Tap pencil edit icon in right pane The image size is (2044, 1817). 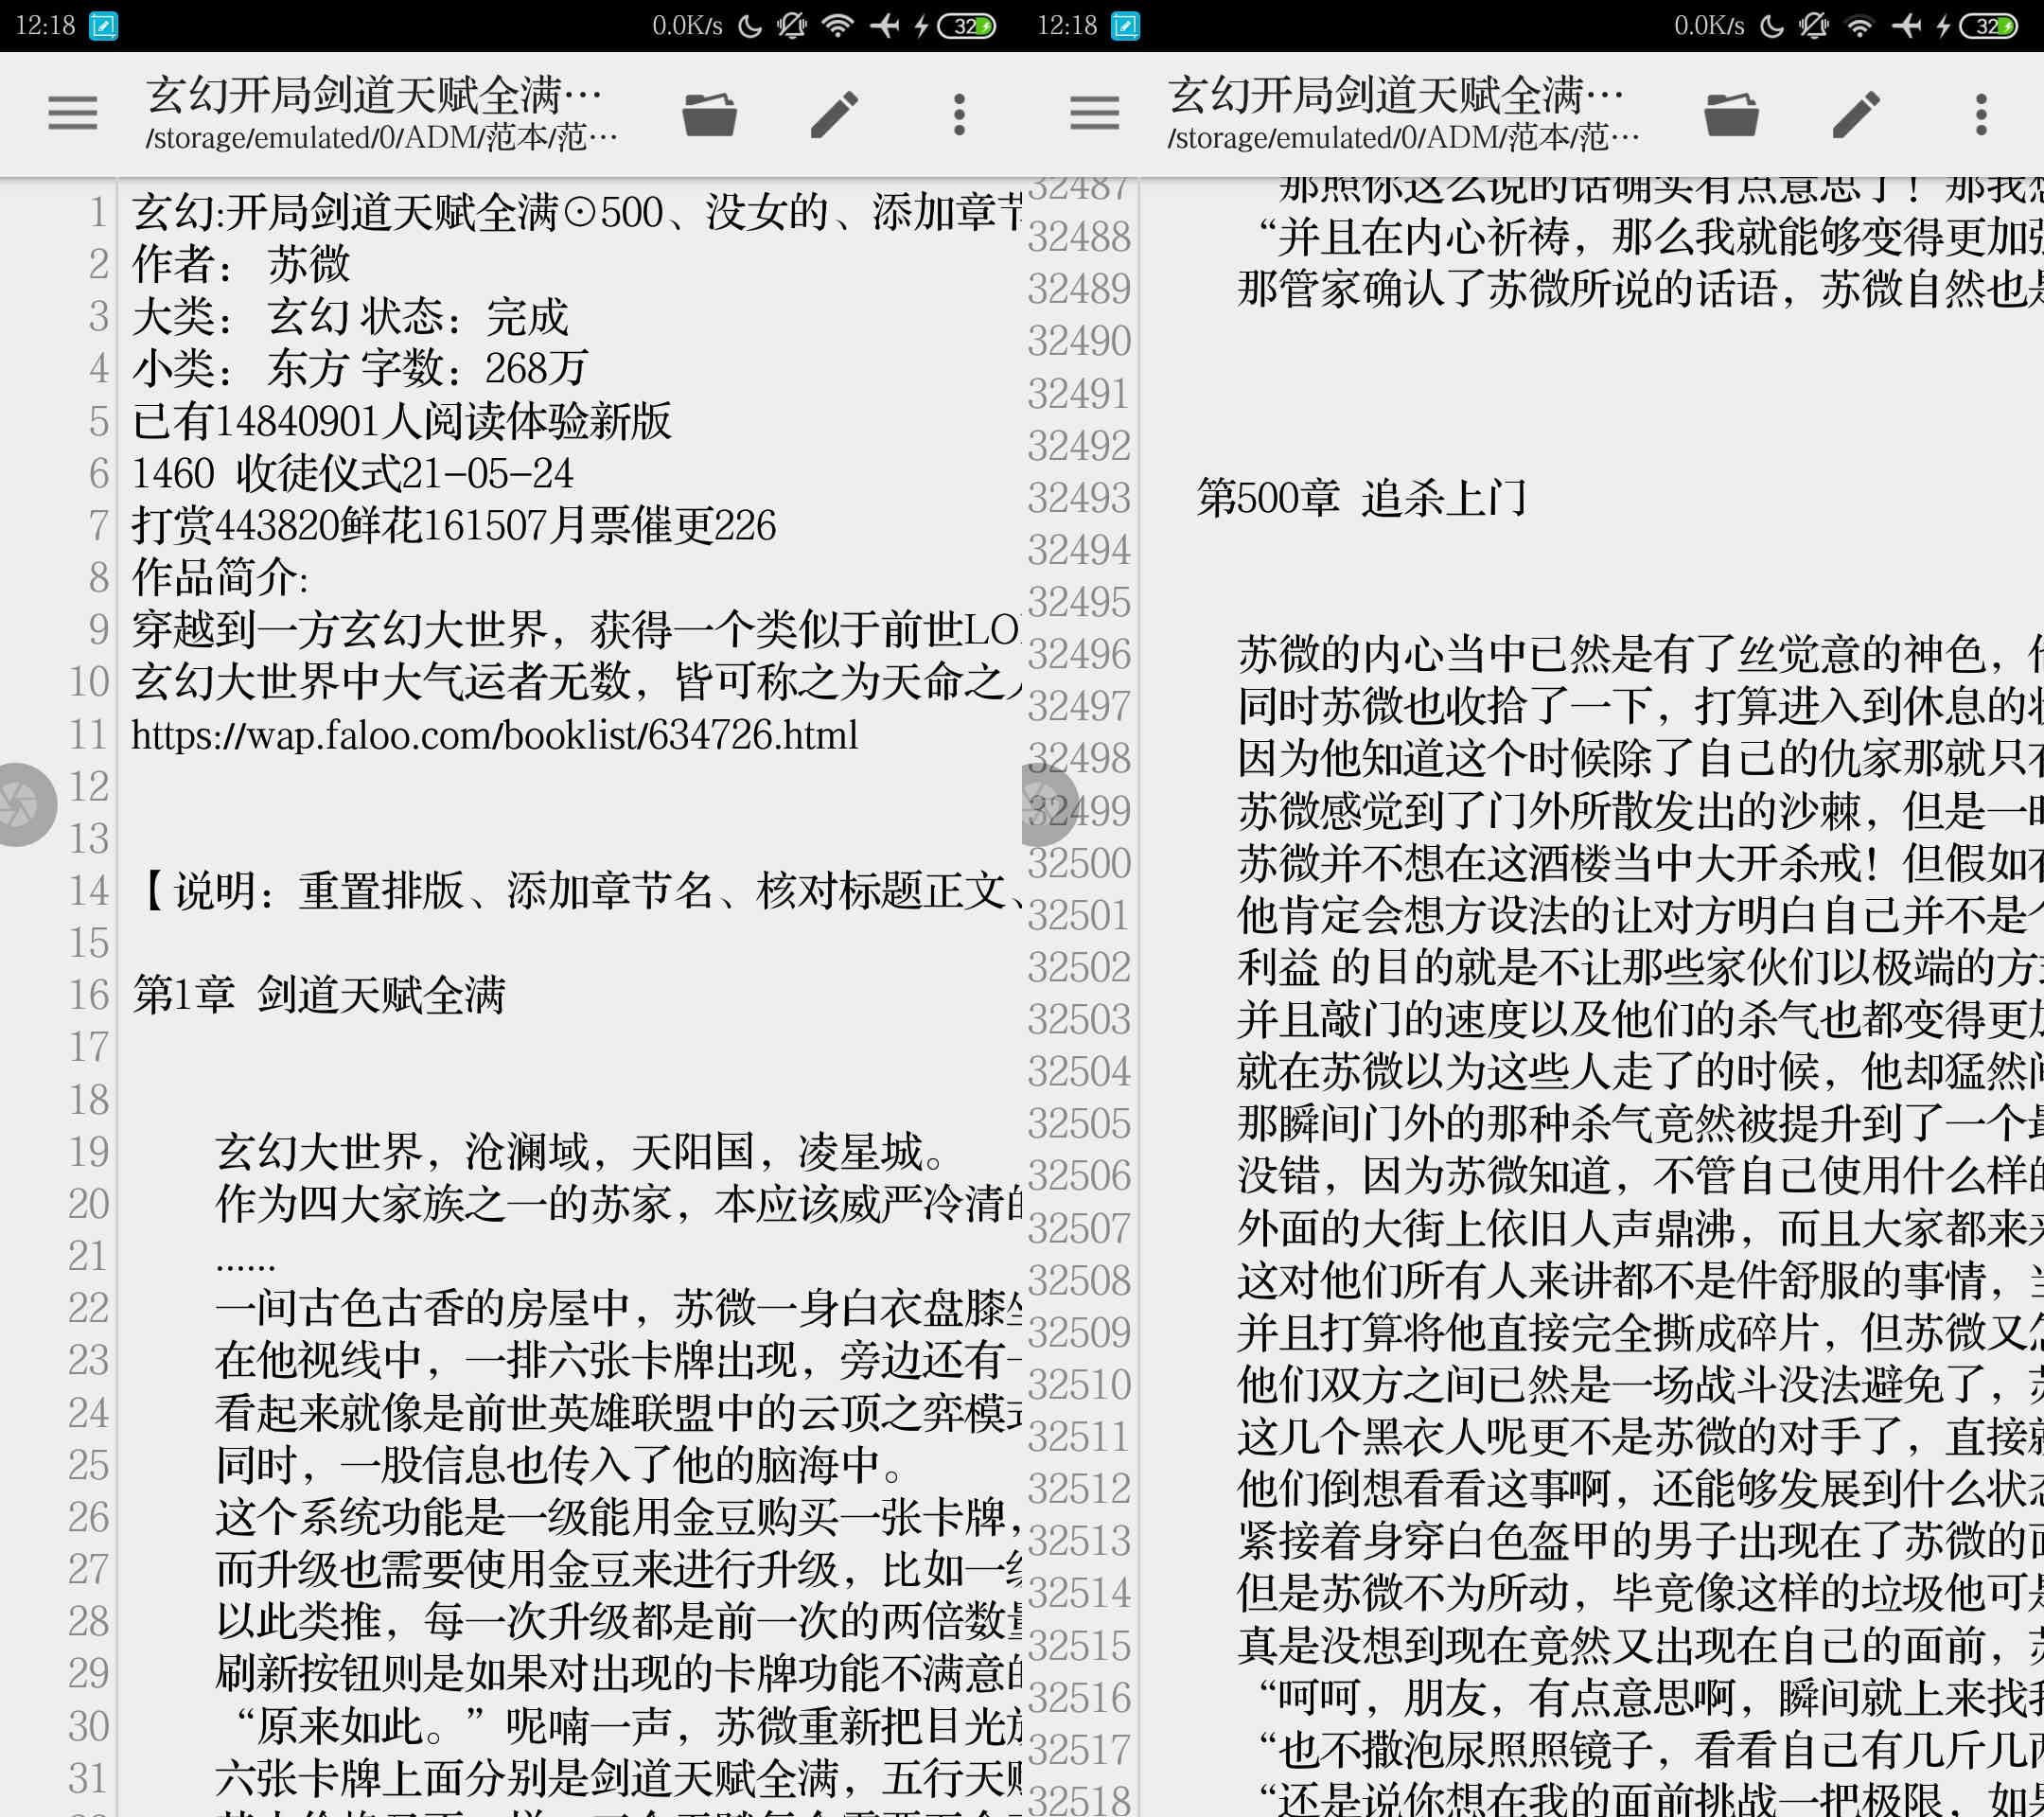click(x=1856, y=113)
